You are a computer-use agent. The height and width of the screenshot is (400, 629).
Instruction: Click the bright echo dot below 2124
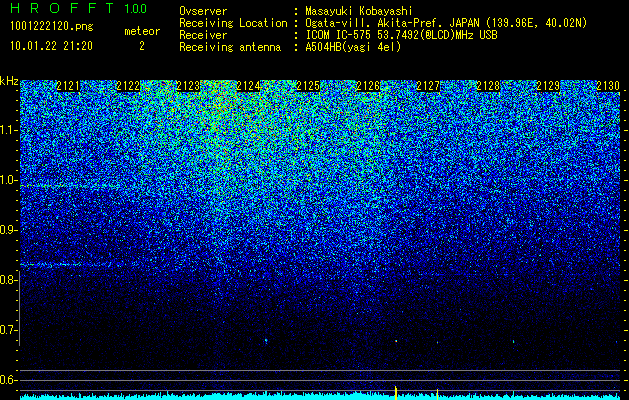pos(266,341)
